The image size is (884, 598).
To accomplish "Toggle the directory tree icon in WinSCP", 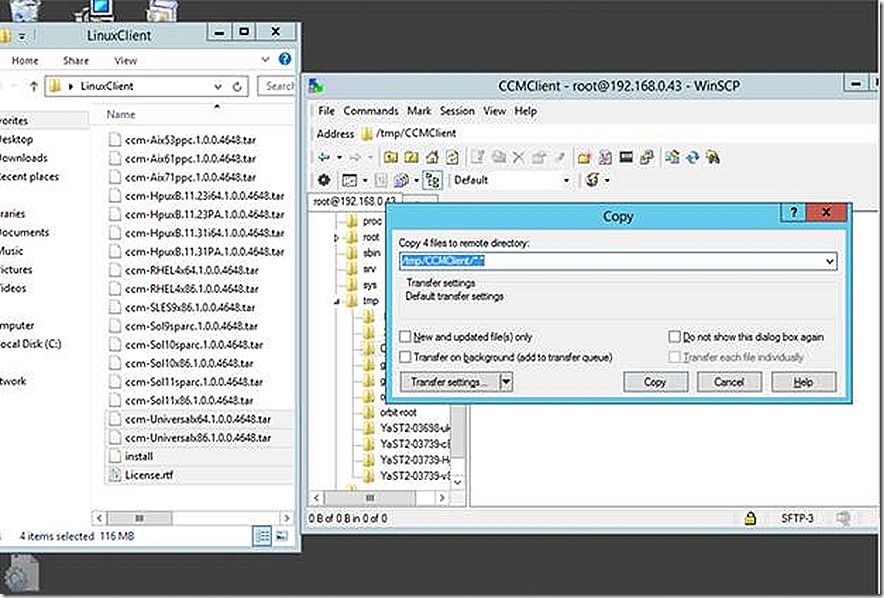I will tap(432, 180).
